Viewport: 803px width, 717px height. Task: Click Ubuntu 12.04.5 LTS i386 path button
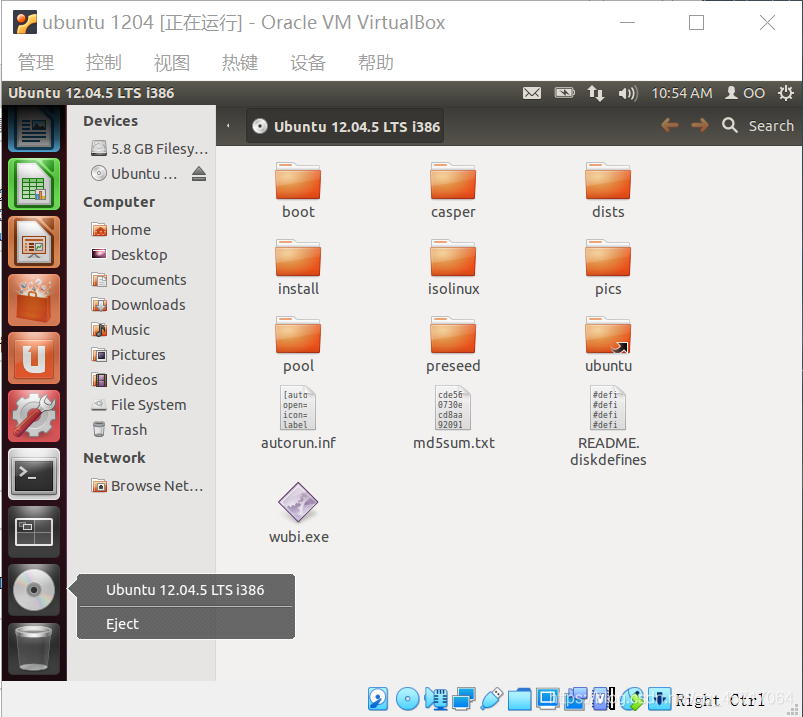pyautogui.click(x=345, y=126)
